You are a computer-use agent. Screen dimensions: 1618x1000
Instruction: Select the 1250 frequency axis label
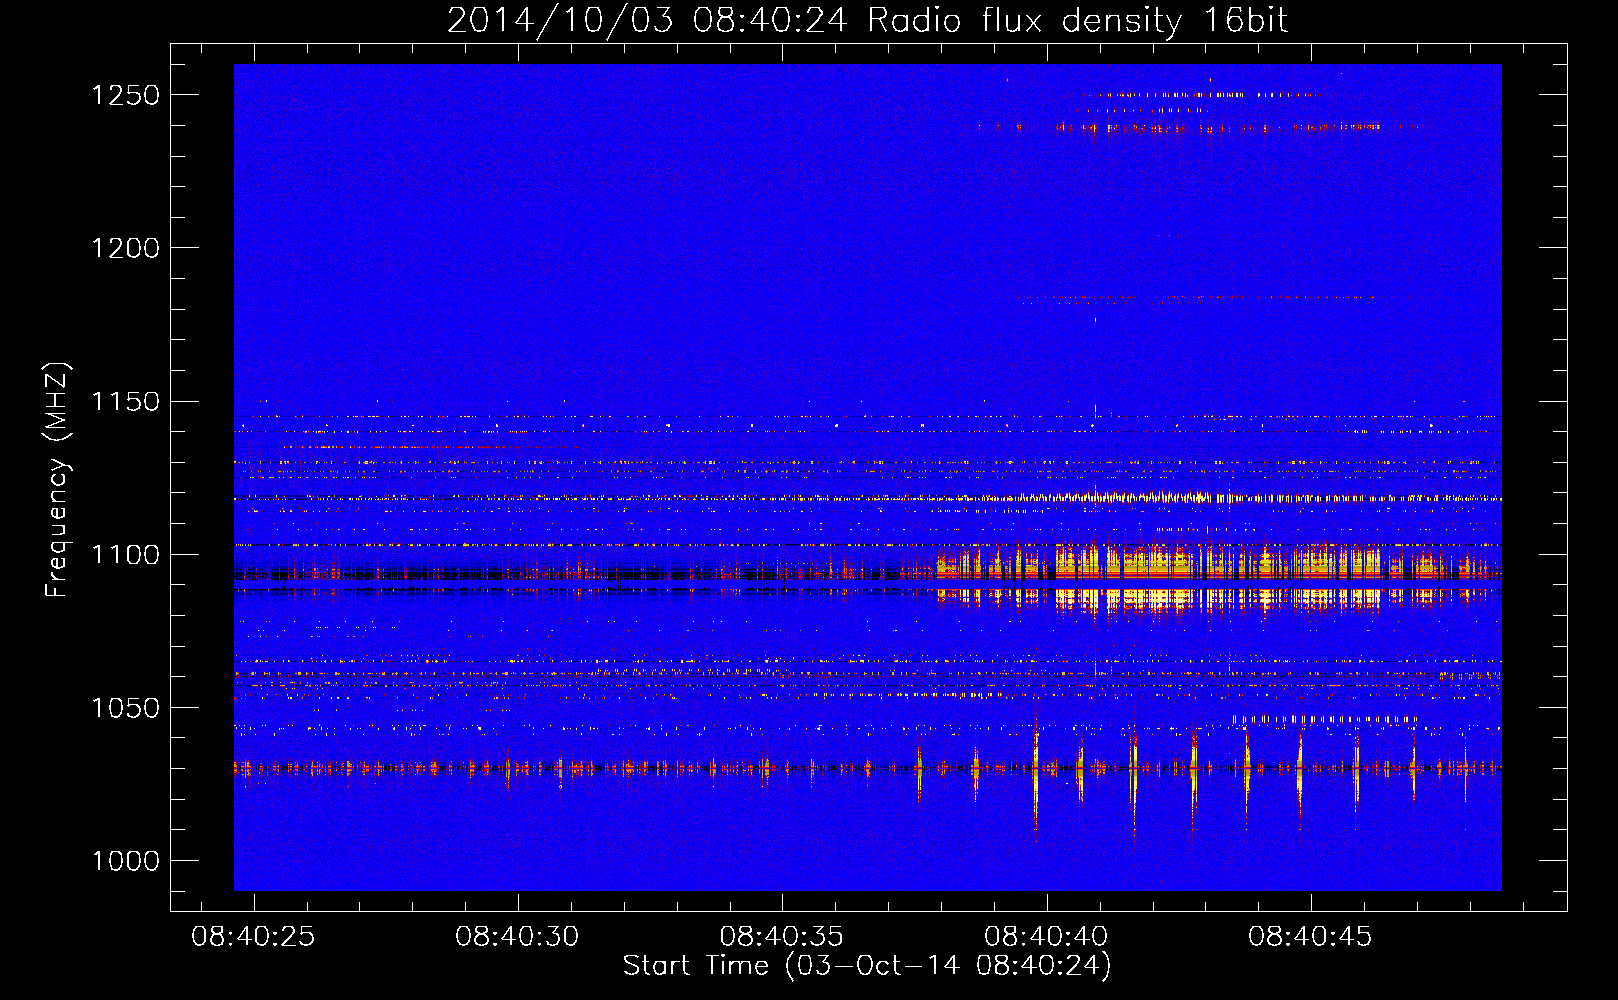point(126,95)
